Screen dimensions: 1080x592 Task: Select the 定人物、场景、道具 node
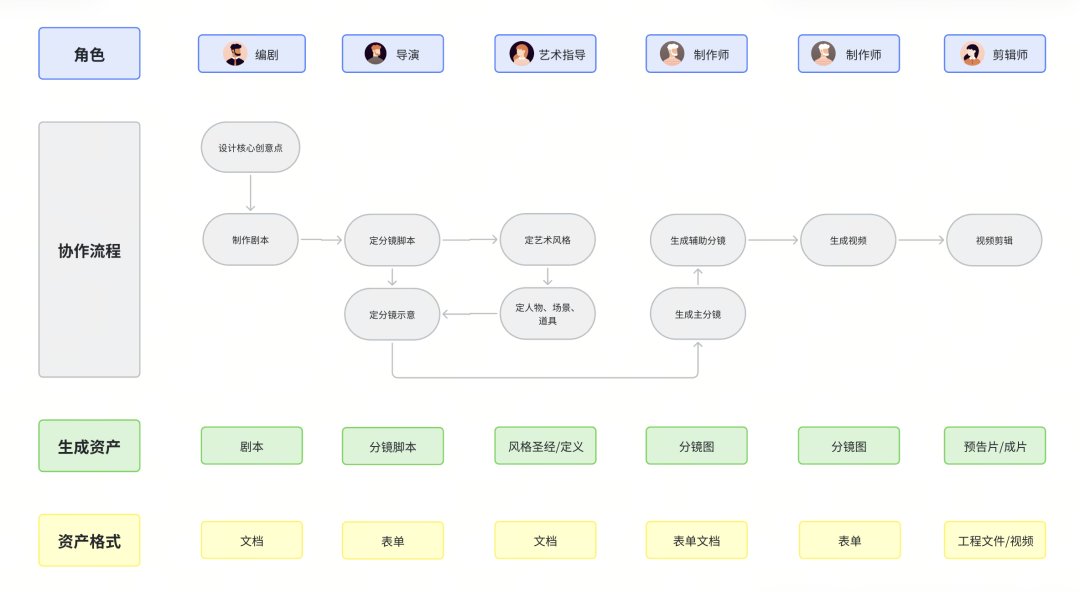pyautogui.click(x=547, y=314)
